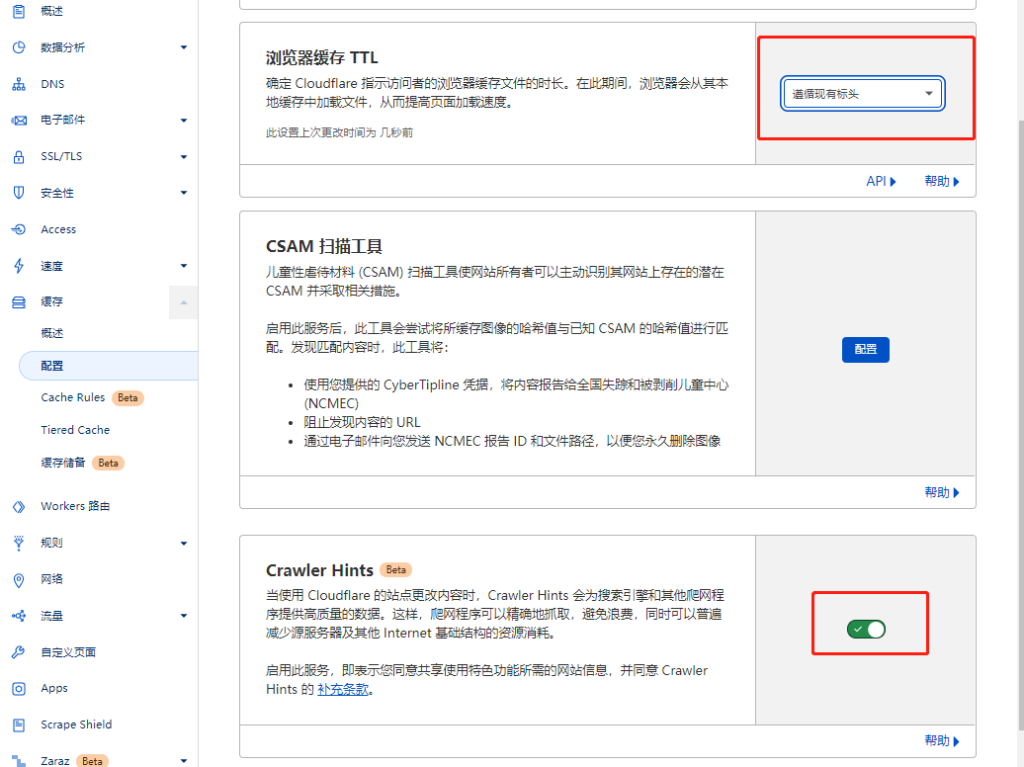
Task: Open the 网络 location pin icon
Action: point(18,580)
